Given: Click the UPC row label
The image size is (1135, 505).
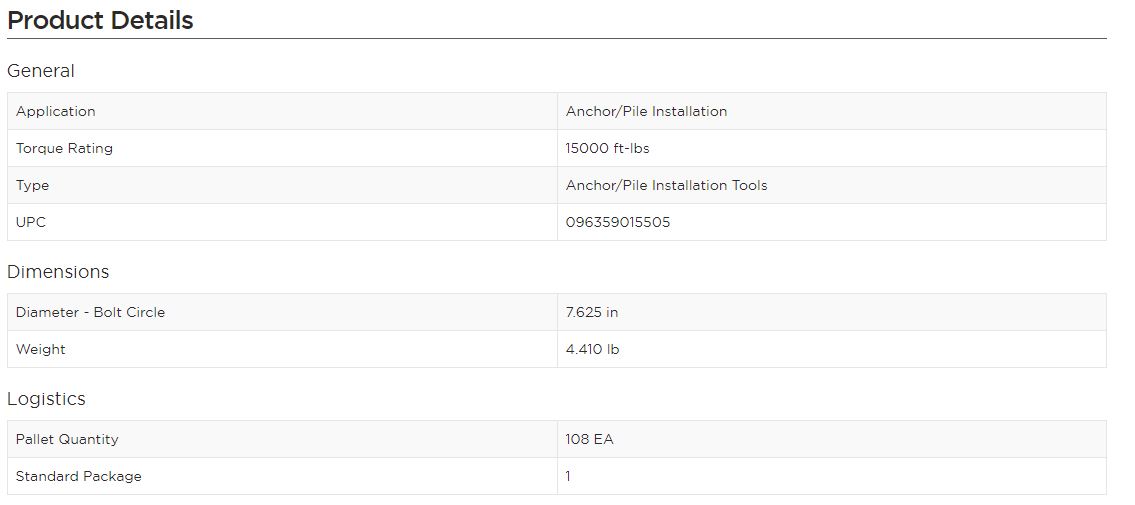Looking at the screenshot, I should tap(31, 222).
